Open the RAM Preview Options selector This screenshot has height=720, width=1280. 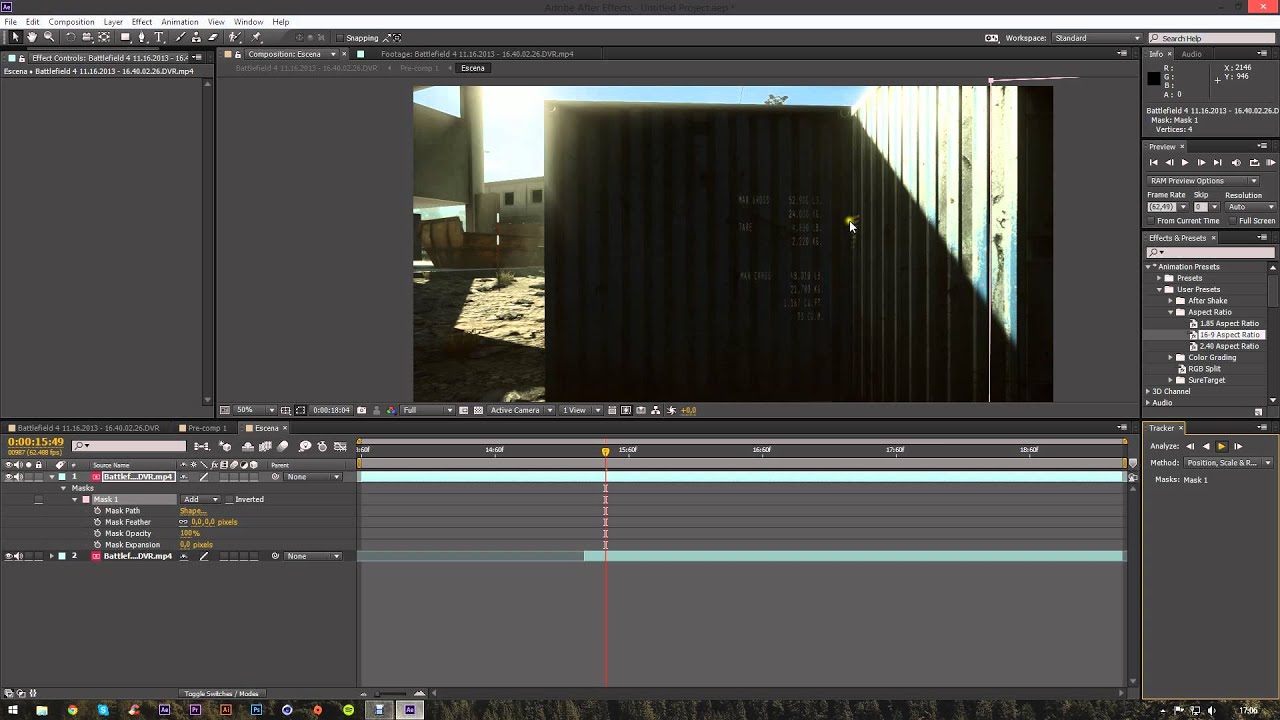click(1204, 181)
